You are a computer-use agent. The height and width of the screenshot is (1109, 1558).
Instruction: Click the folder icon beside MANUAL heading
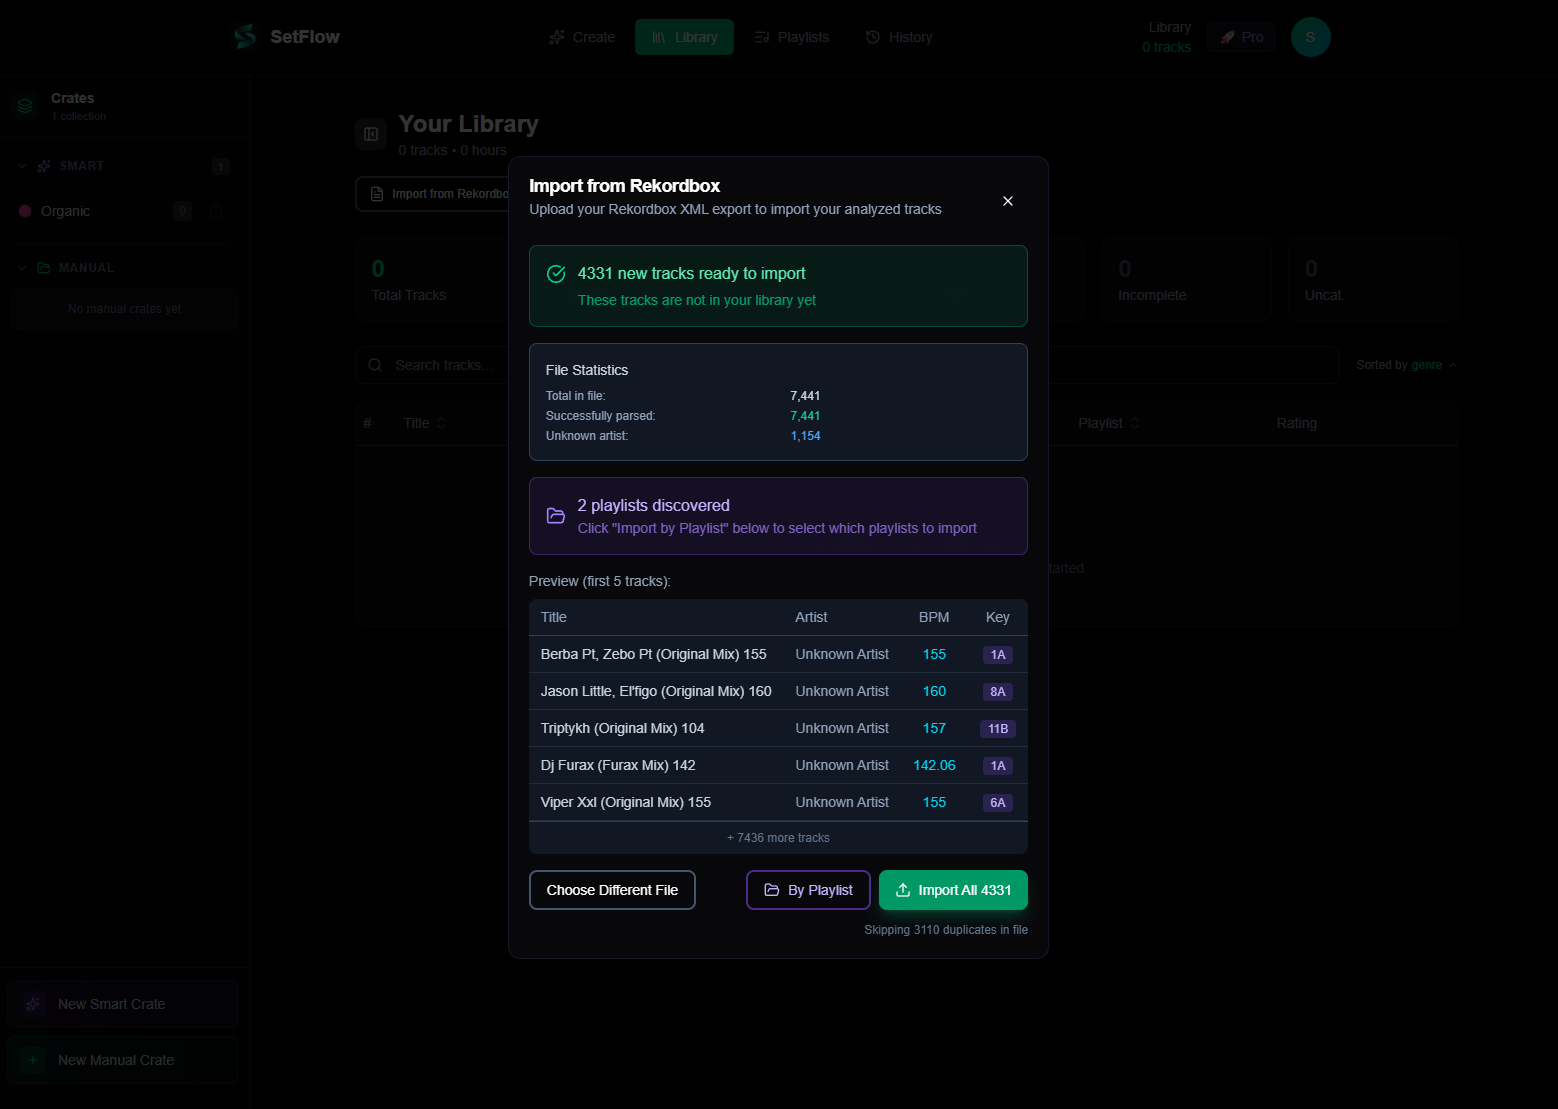[44, 267]
